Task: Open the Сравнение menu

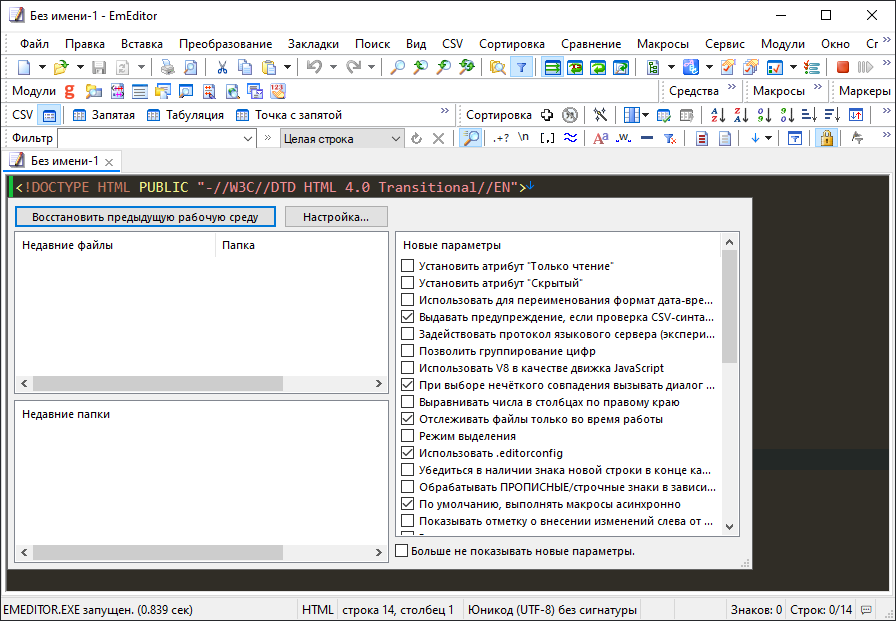Action: tap(590, 43)
